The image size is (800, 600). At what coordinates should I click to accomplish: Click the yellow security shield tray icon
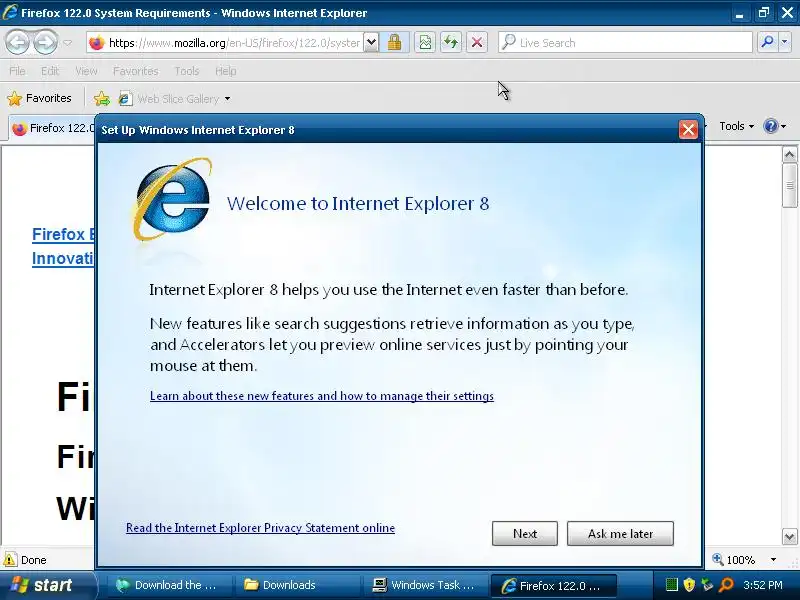pos(689,585)
